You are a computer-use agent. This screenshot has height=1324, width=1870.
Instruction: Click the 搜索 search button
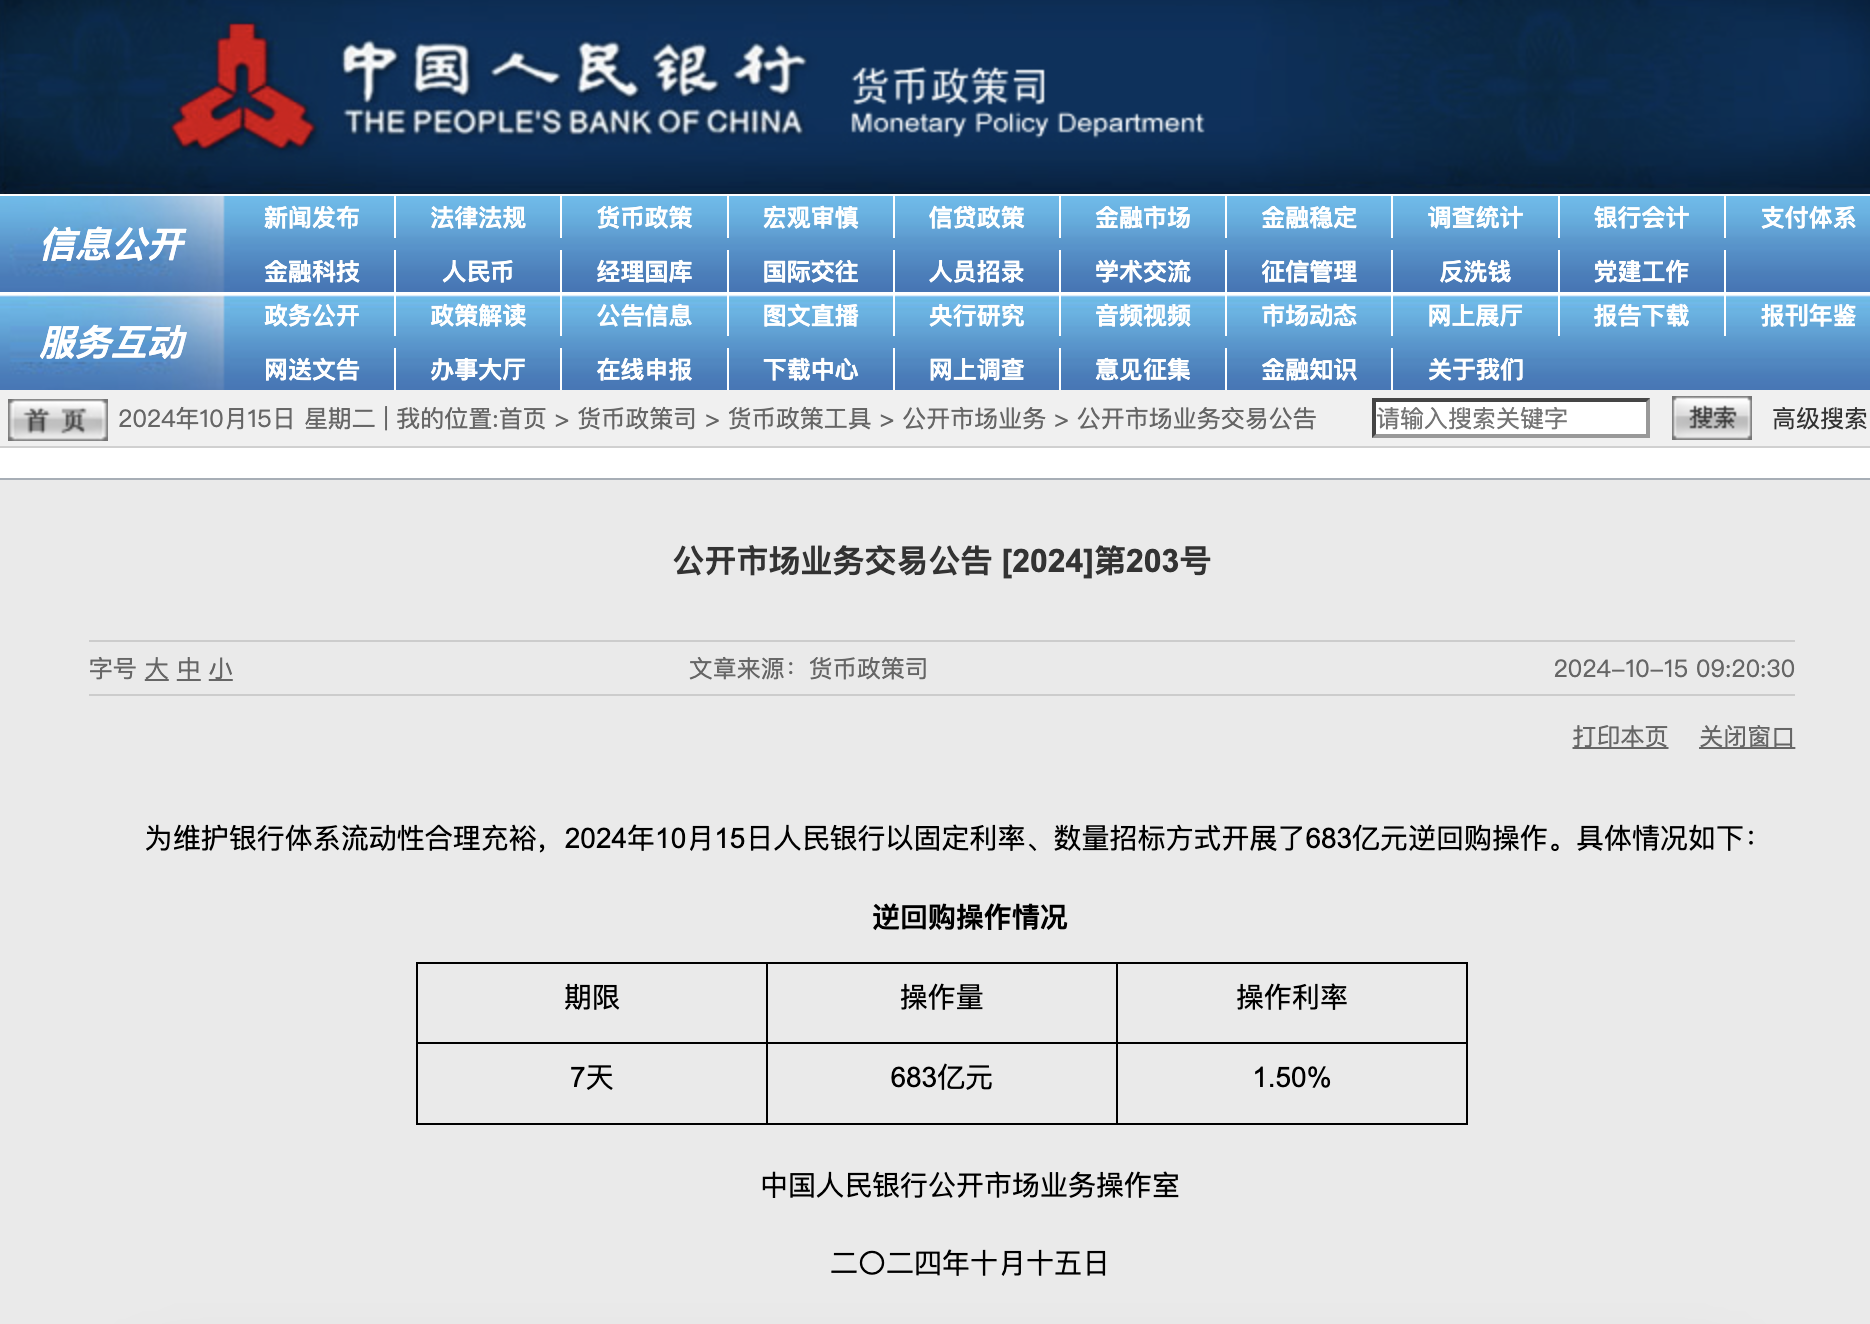click(x=1711, y=418)
